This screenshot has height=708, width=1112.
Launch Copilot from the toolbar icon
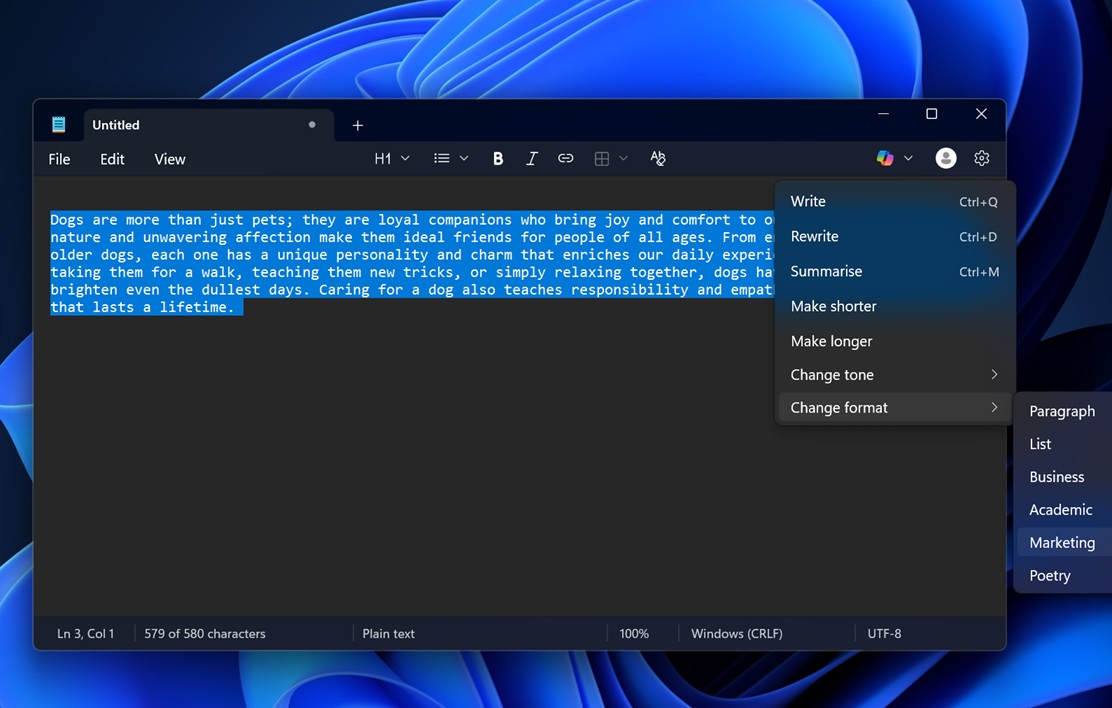click(x=884, y=158)
